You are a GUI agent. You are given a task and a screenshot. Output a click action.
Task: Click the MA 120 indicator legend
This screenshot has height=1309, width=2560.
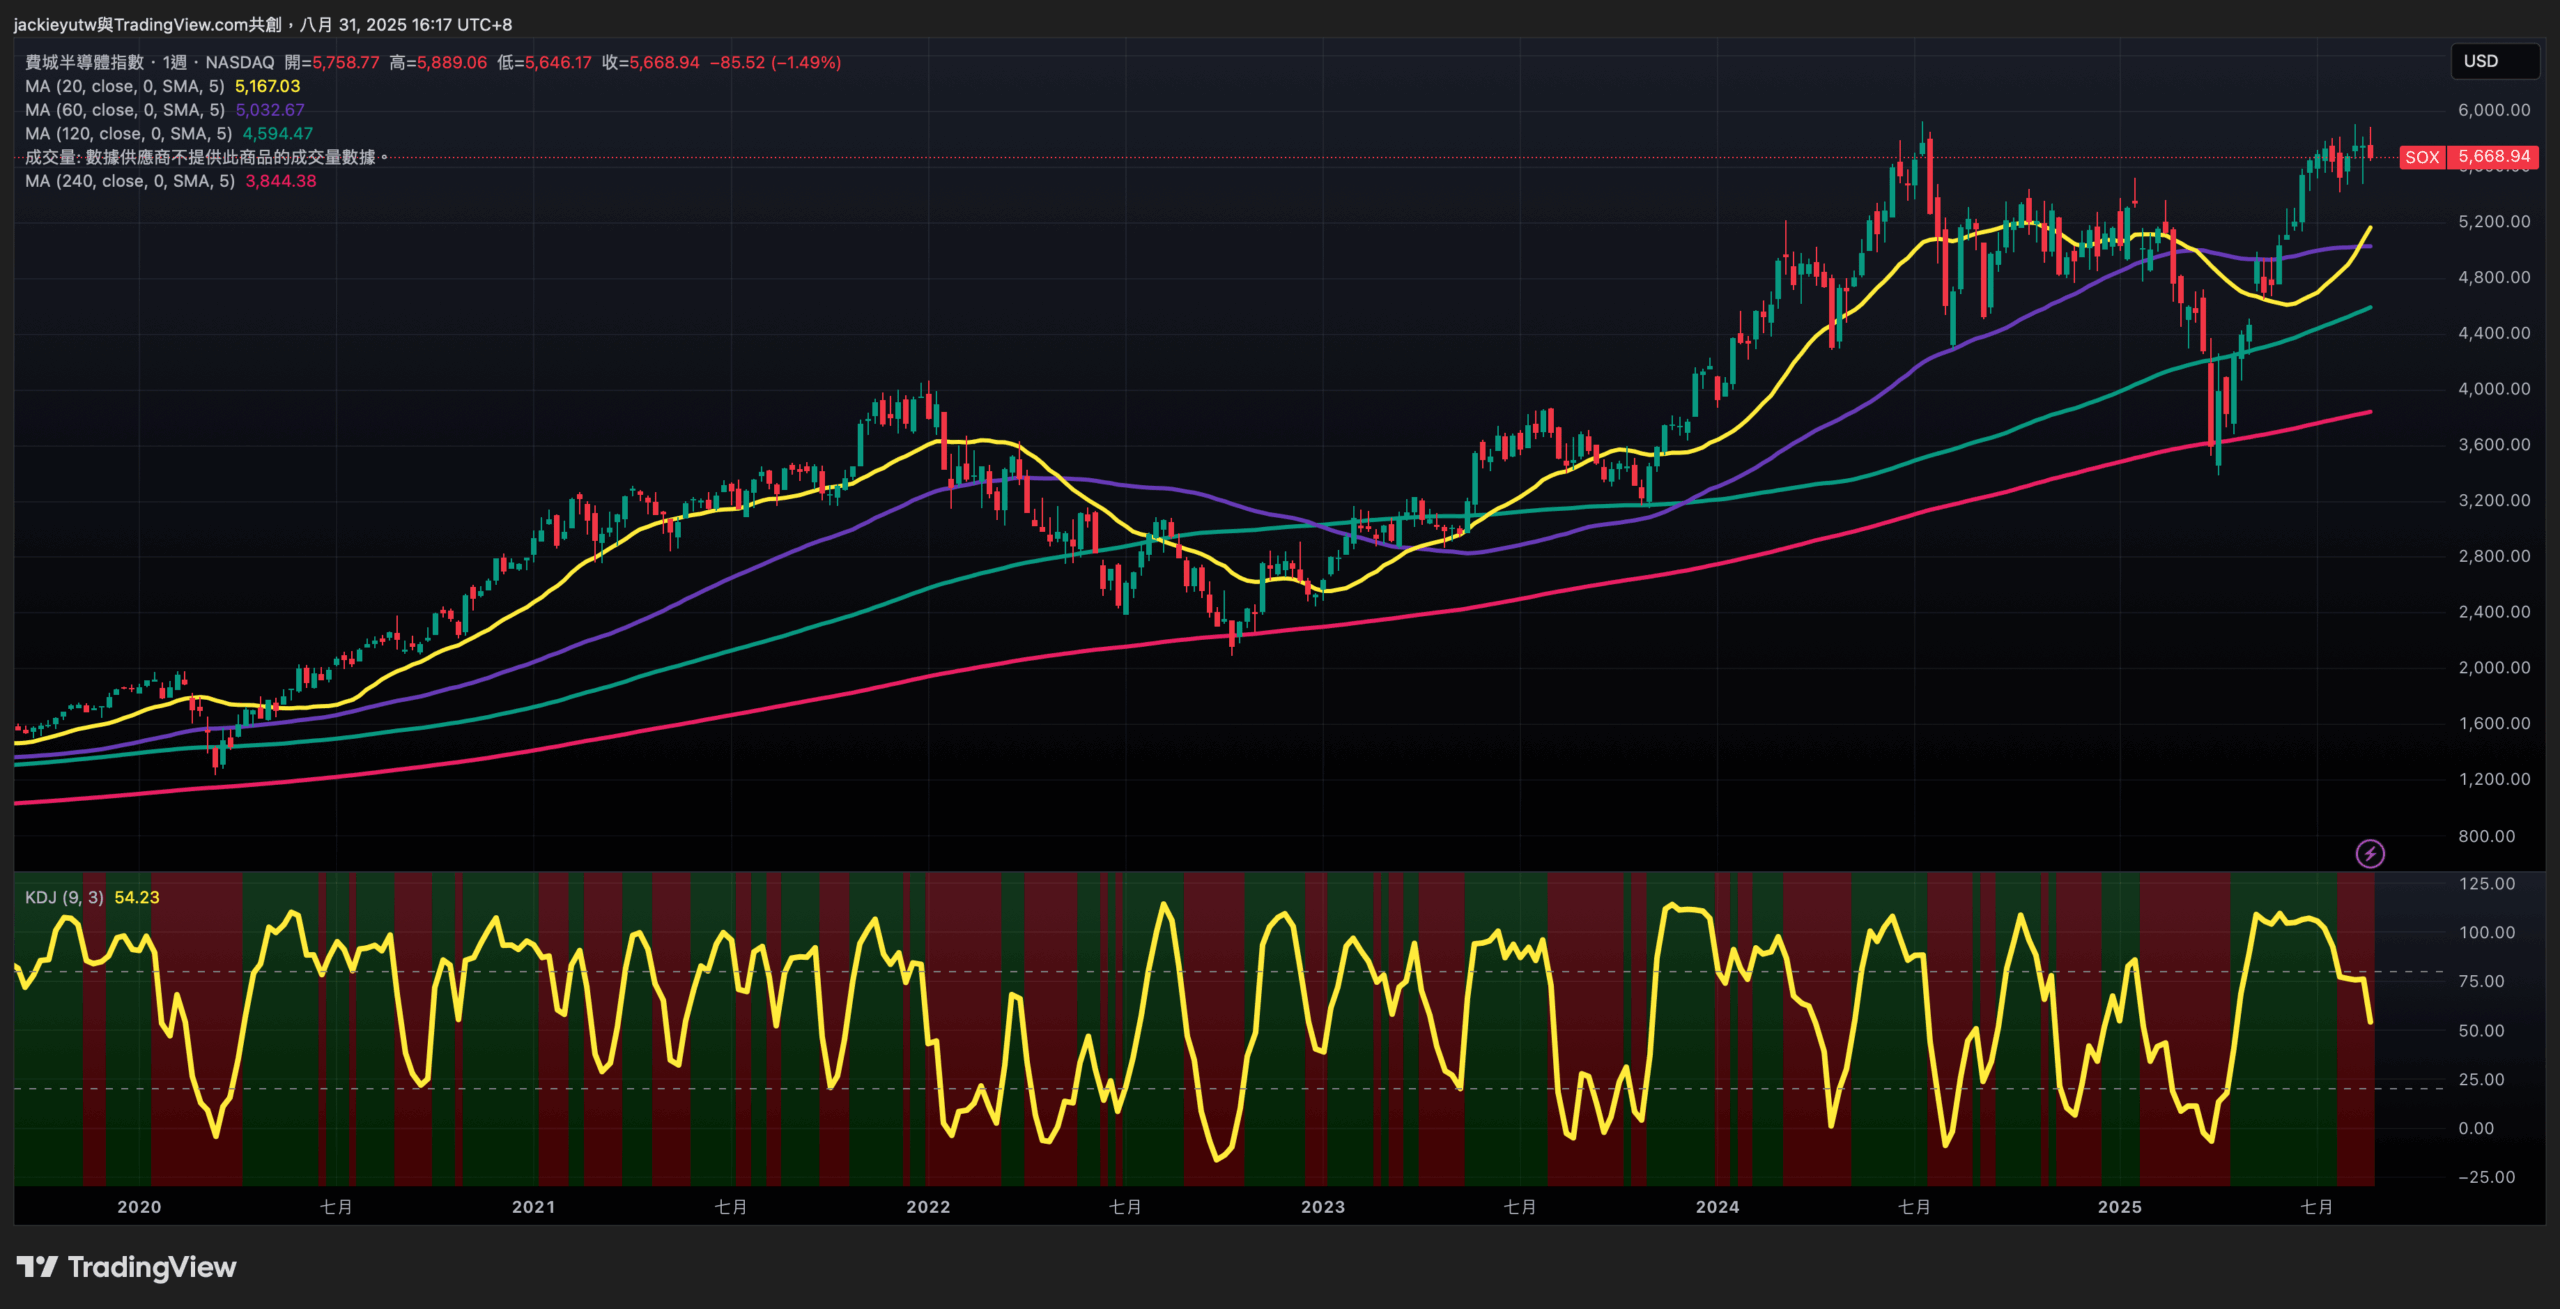[128, 134]
